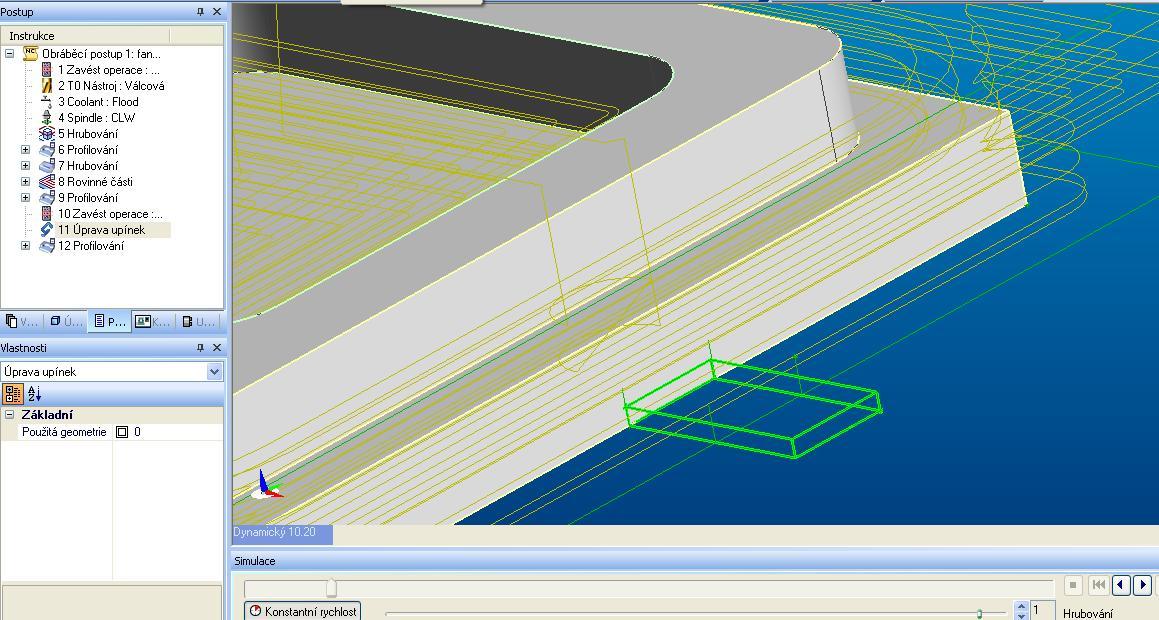The width and height of the screenshot is (1159, 620).
Task: Collapse the Základní property group
Action: coord(10,415)
